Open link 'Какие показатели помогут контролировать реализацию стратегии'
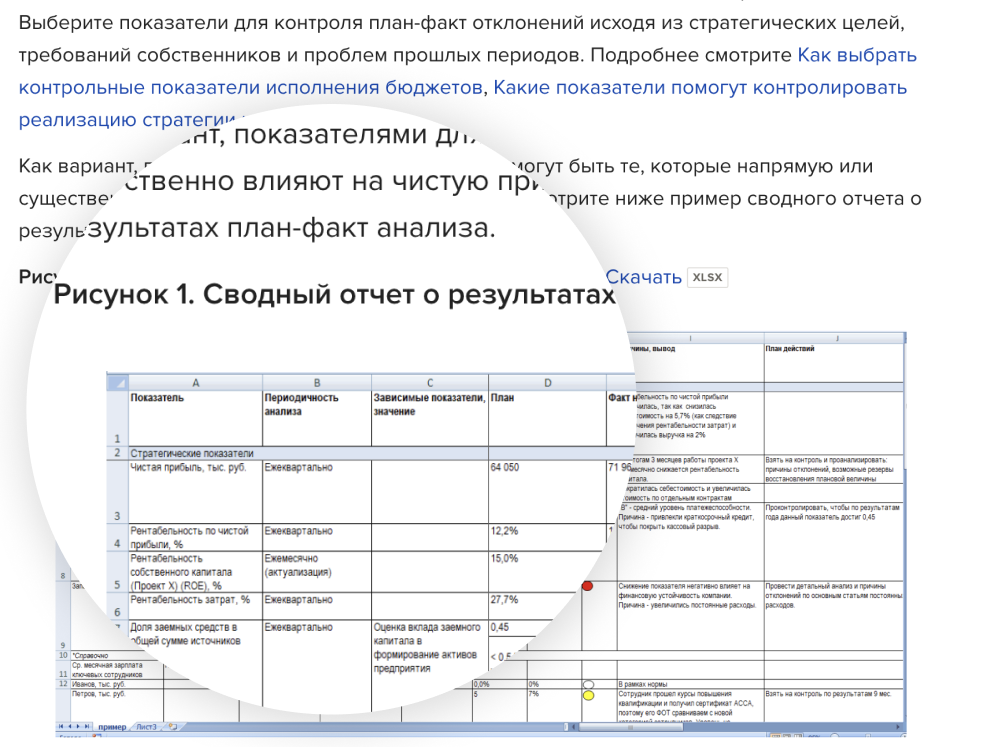This screenshot has width=990, height=747. point(700,88)
